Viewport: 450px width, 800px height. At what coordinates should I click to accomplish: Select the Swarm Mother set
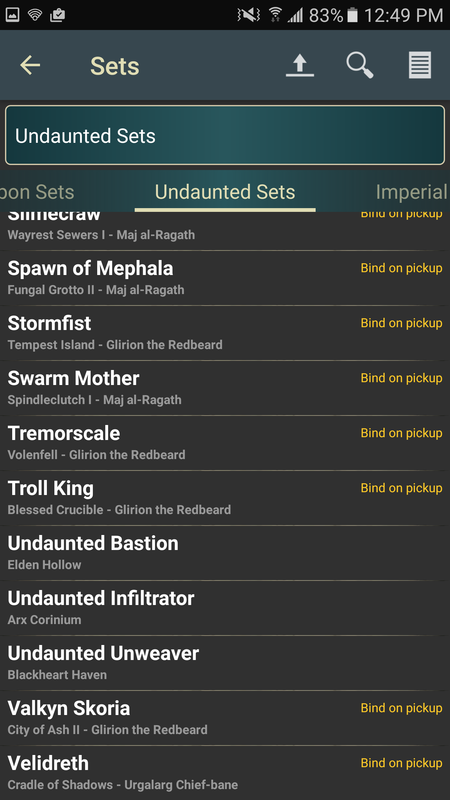point(225,388)
